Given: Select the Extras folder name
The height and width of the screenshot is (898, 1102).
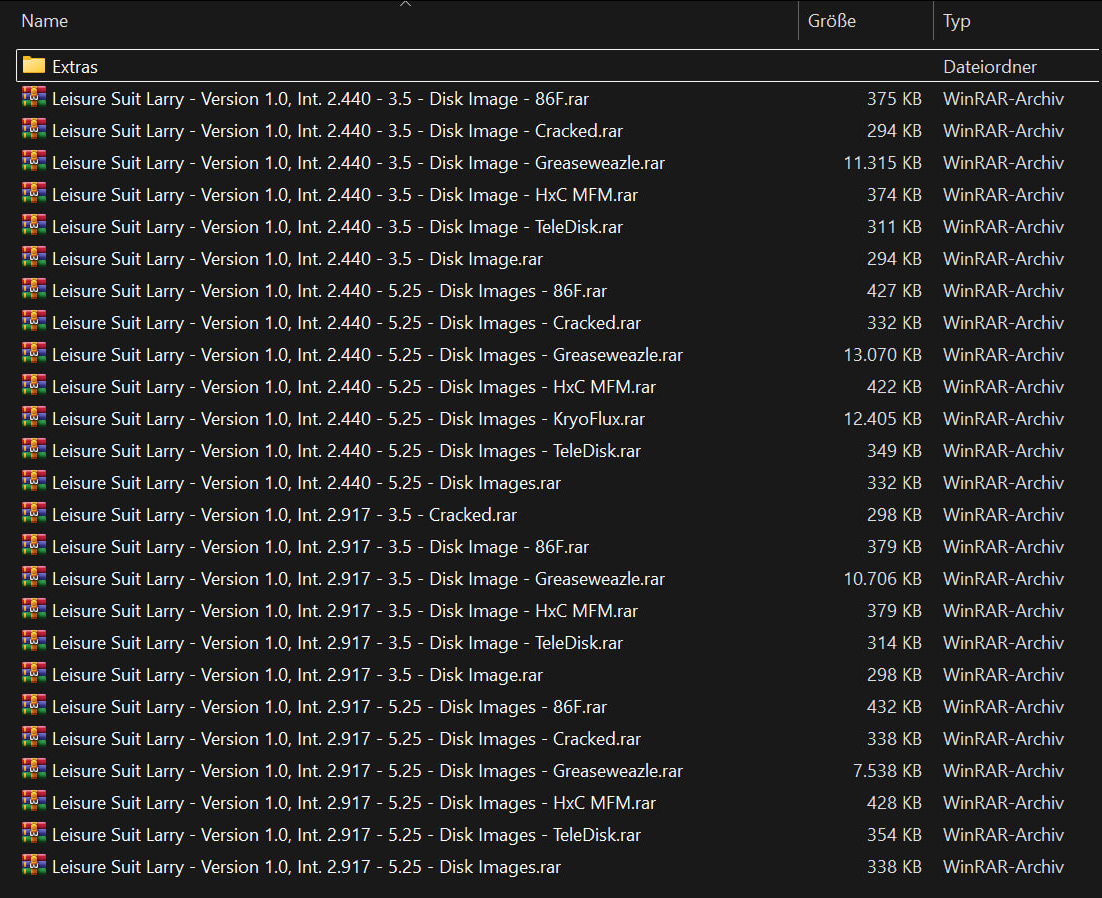Looking at the screenshot, I should 74,67.
